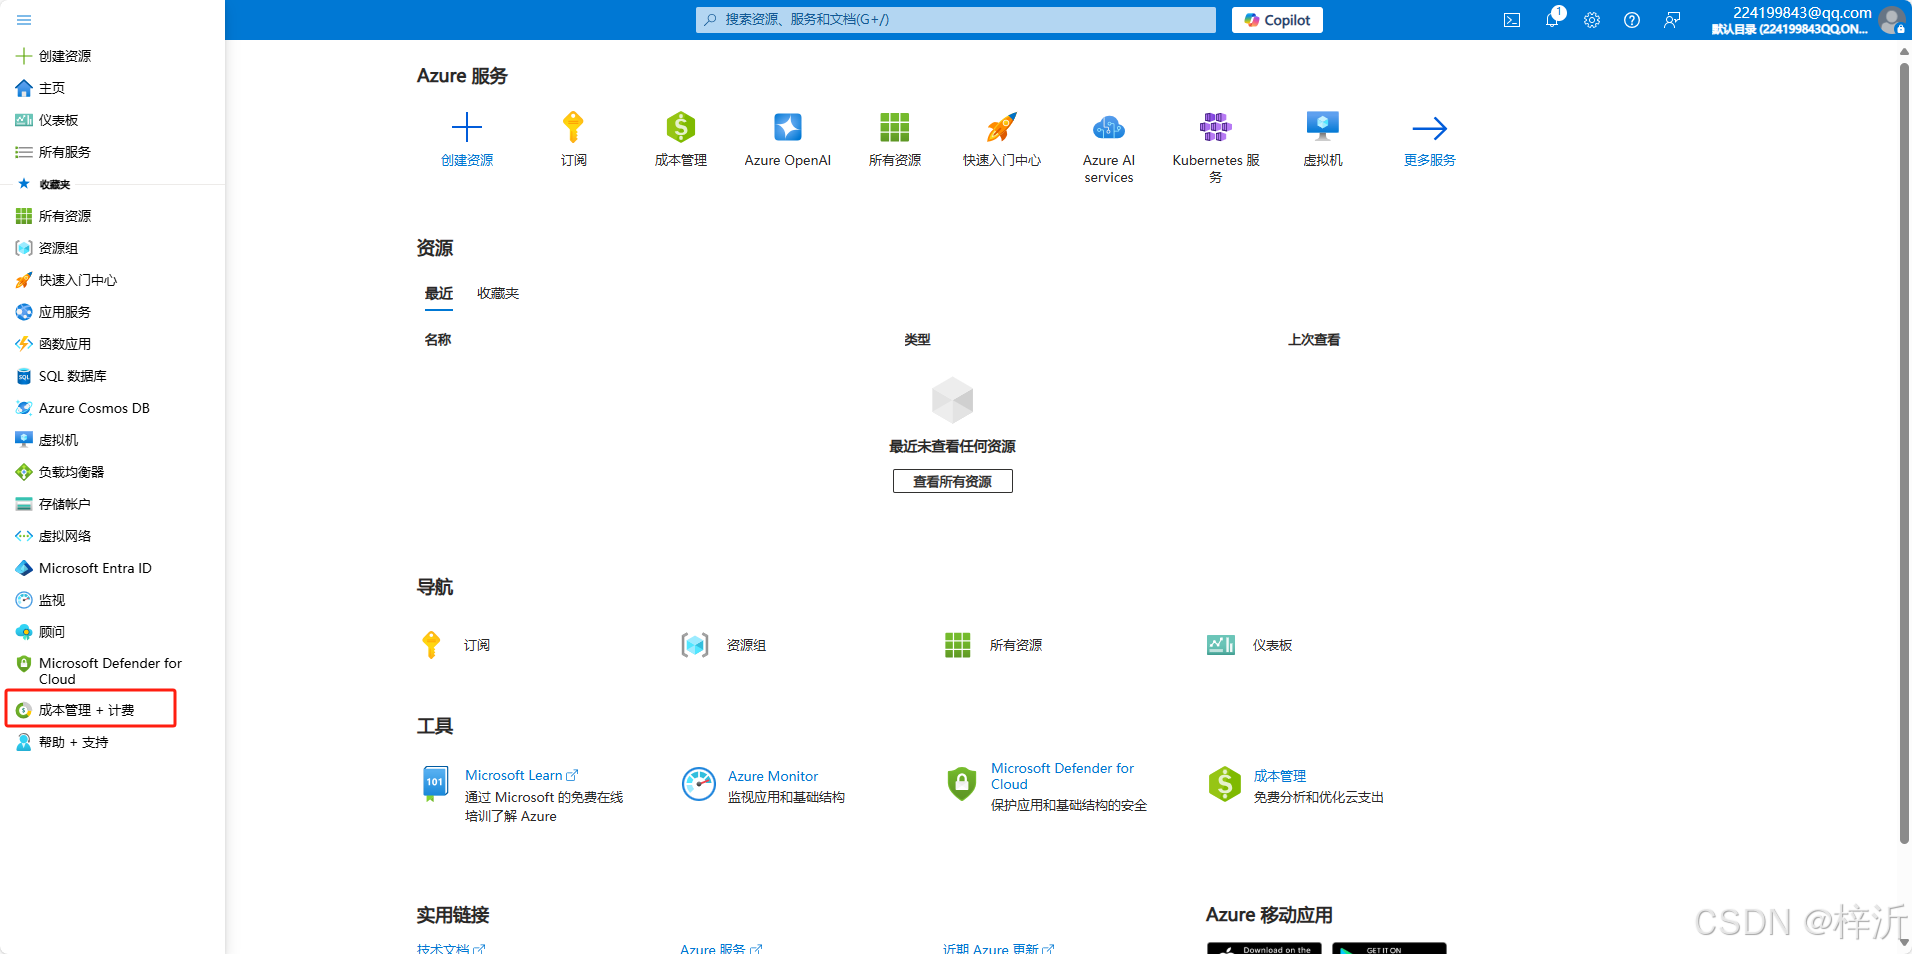
Task: Switch to the 收藏夹 resources tab
Action: click(x=498, y=294)
